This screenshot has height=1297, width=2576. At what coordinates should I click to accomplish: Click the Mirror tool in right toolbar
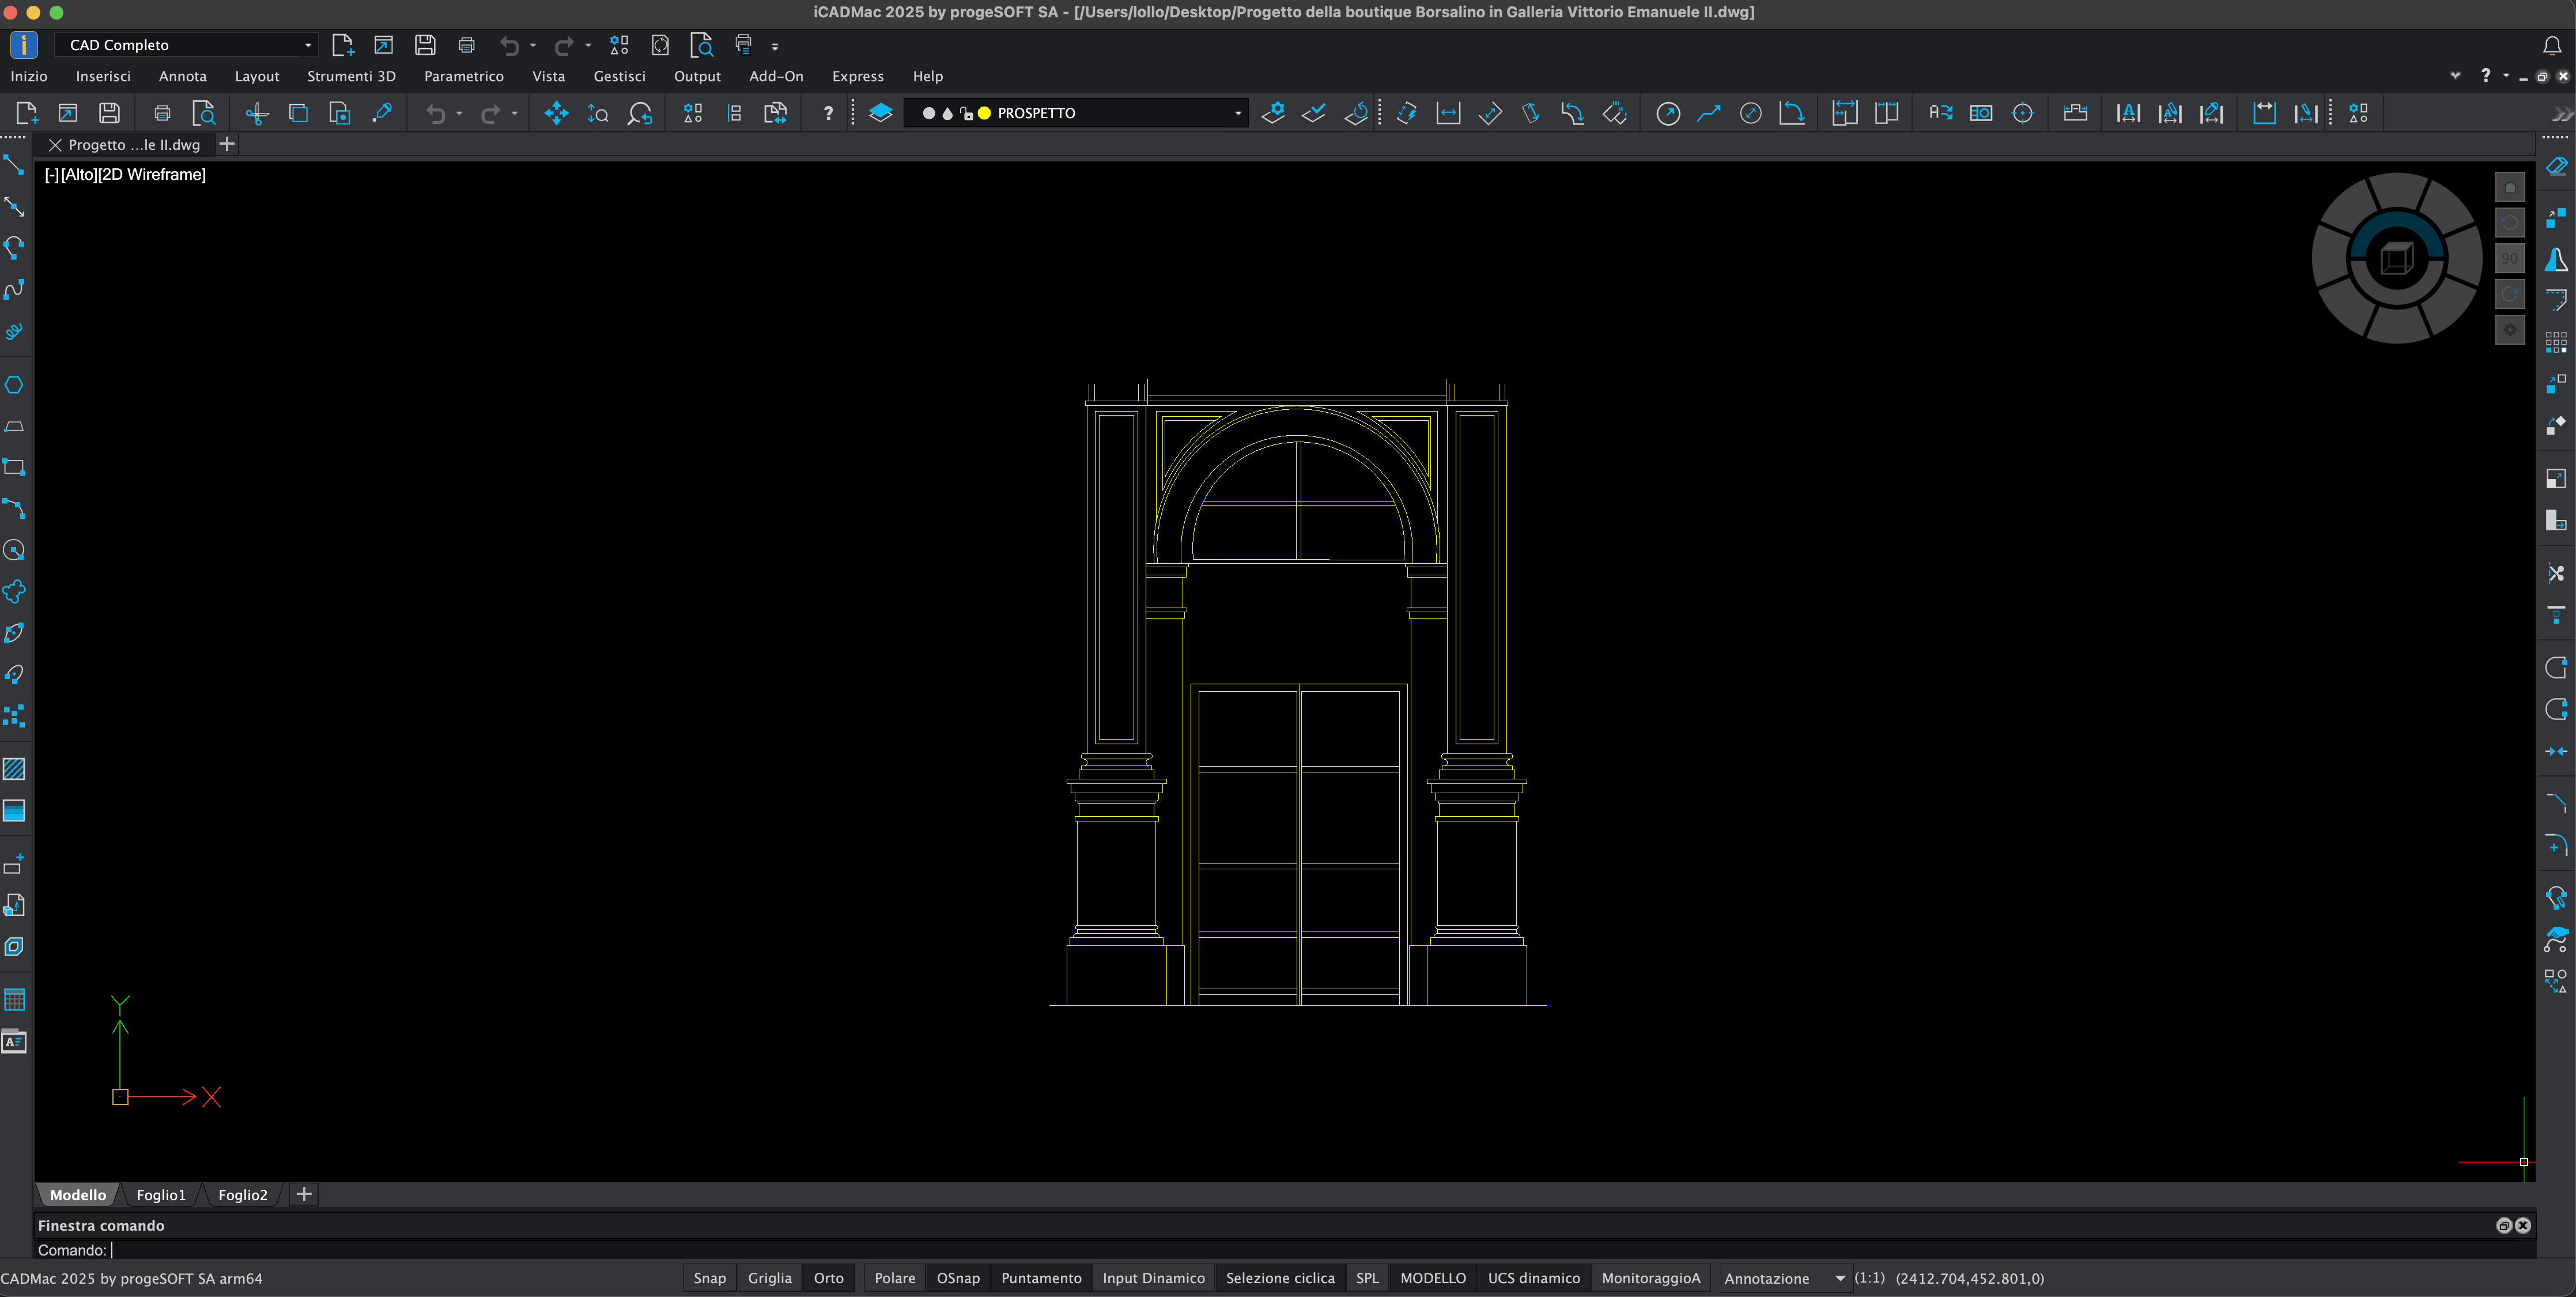coord(2556,260)
